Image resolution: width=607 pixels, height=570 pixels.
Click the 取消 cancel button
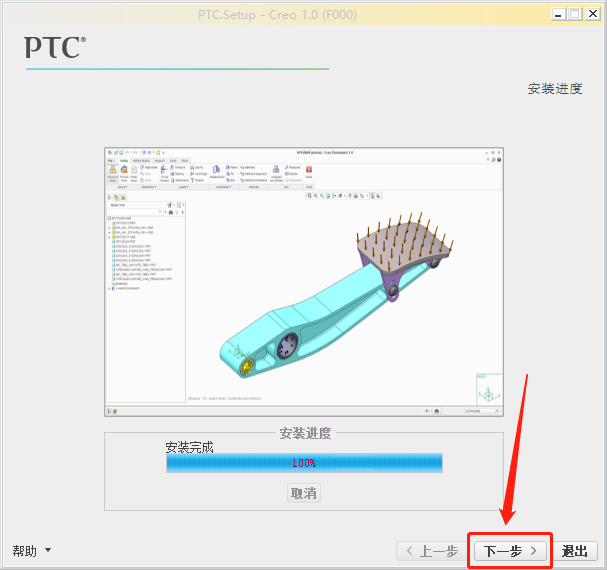coord(304,493)
